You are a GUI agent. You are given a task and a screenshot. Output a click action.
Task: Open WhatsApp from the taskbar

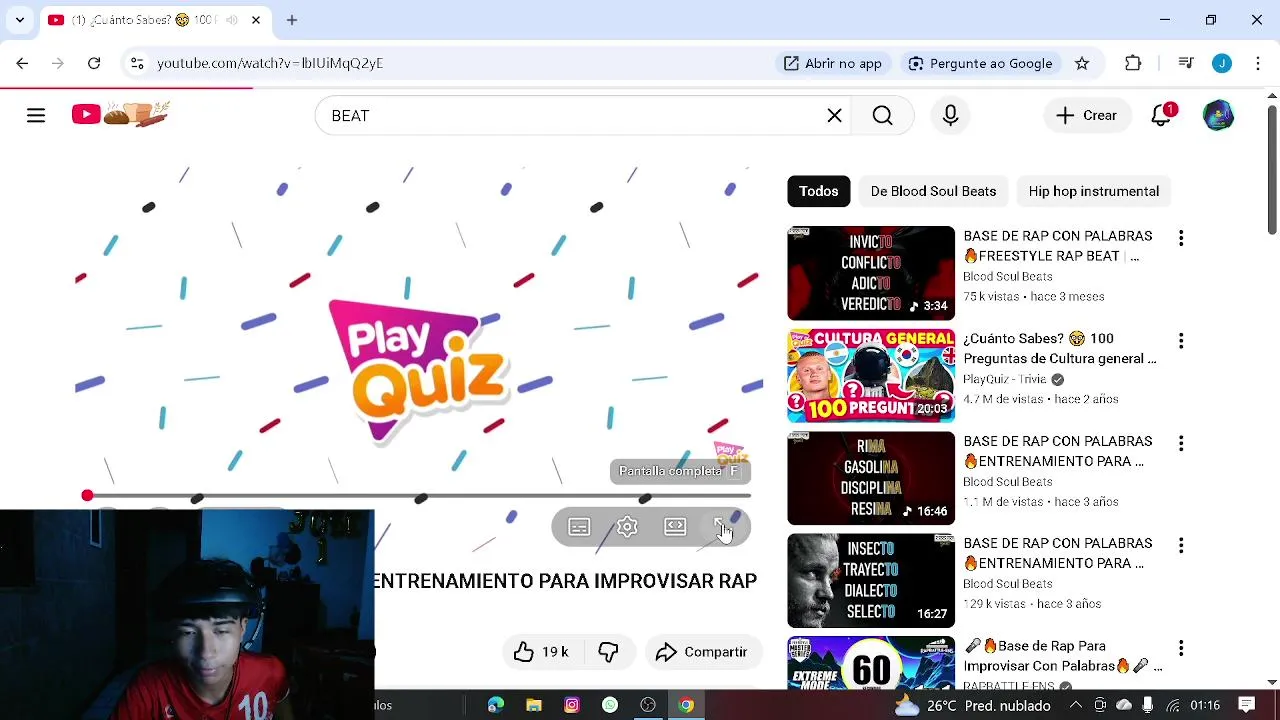point(610,705)
